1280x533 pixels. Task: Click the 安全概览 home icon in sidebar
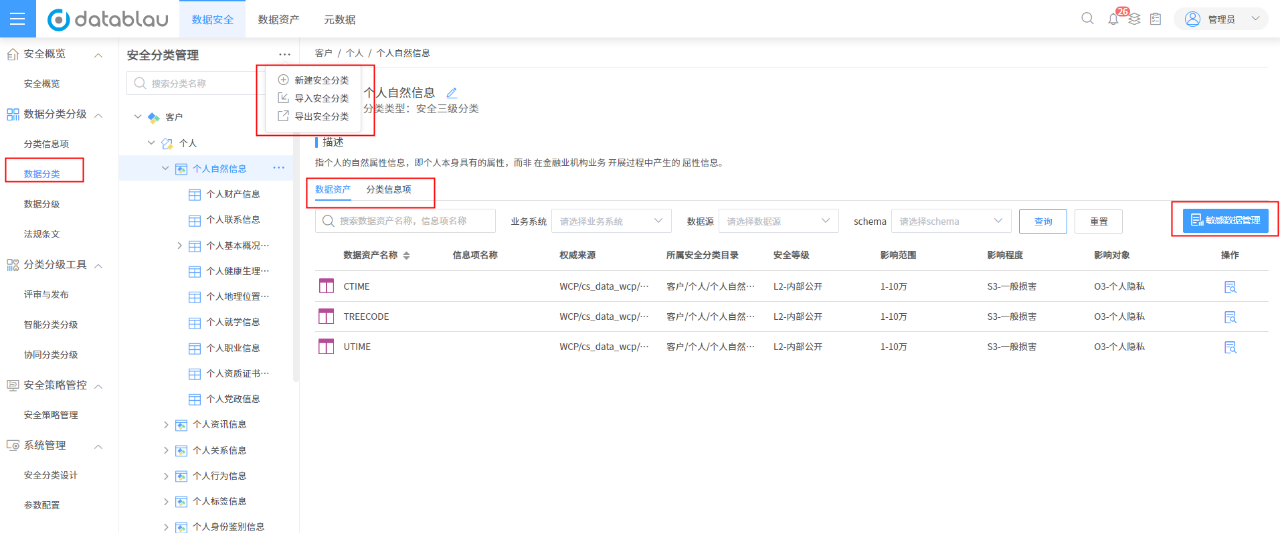13,54
